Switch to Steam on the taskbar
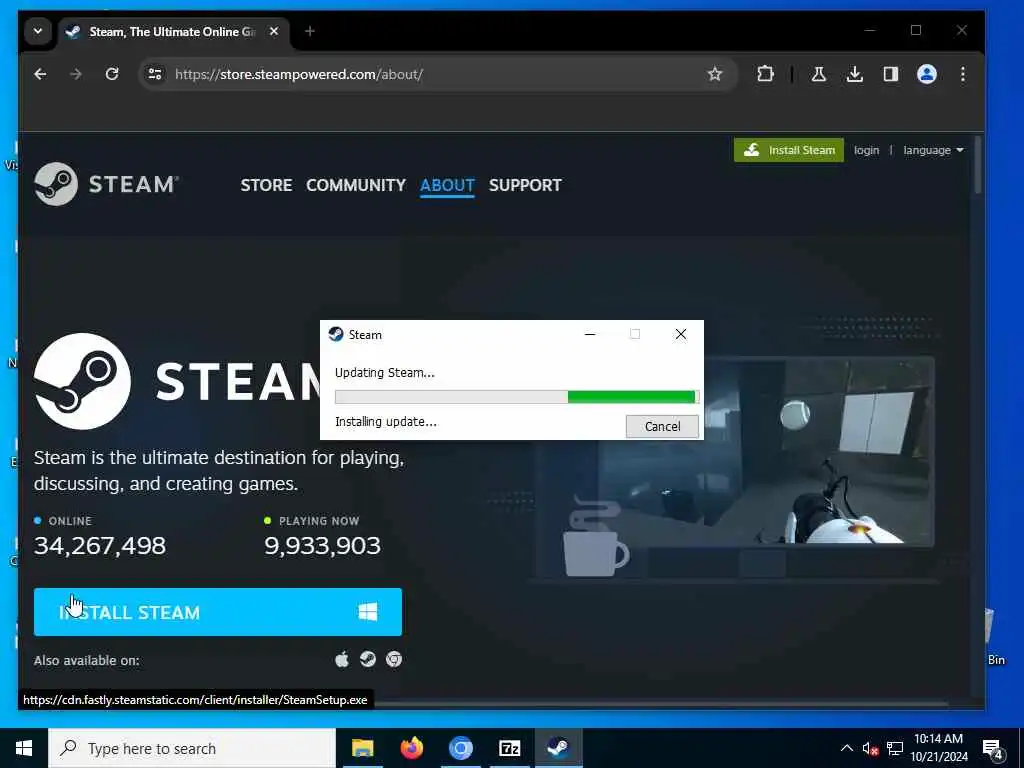1024x768 pixels. (x=558, y=748)
